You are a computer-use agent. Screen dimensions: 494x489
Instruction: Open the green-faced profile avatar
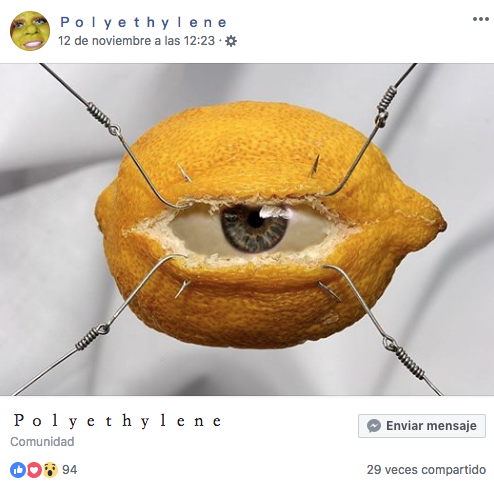[x=30, y=31]
